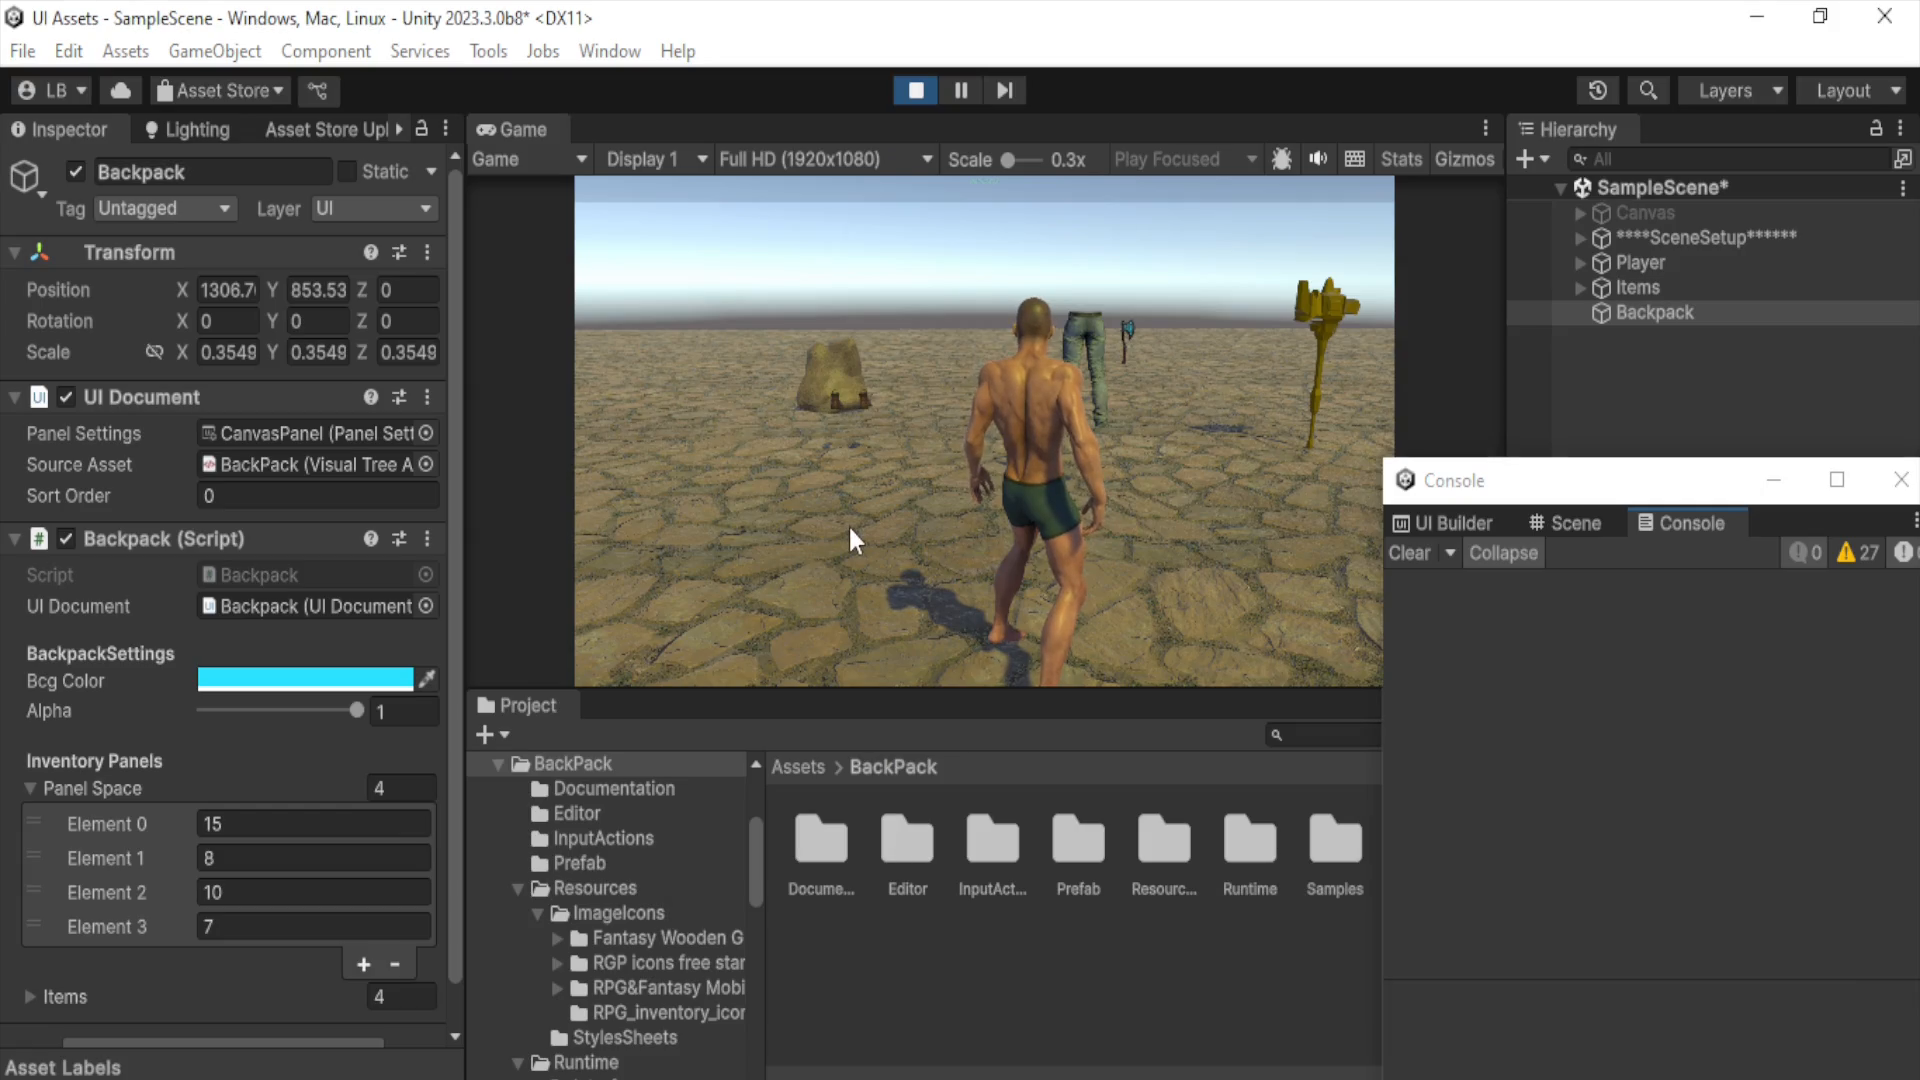Screen dimensions: 1920x1080
Task: Pick Panel Settings object selector
Action: point(426,433)
